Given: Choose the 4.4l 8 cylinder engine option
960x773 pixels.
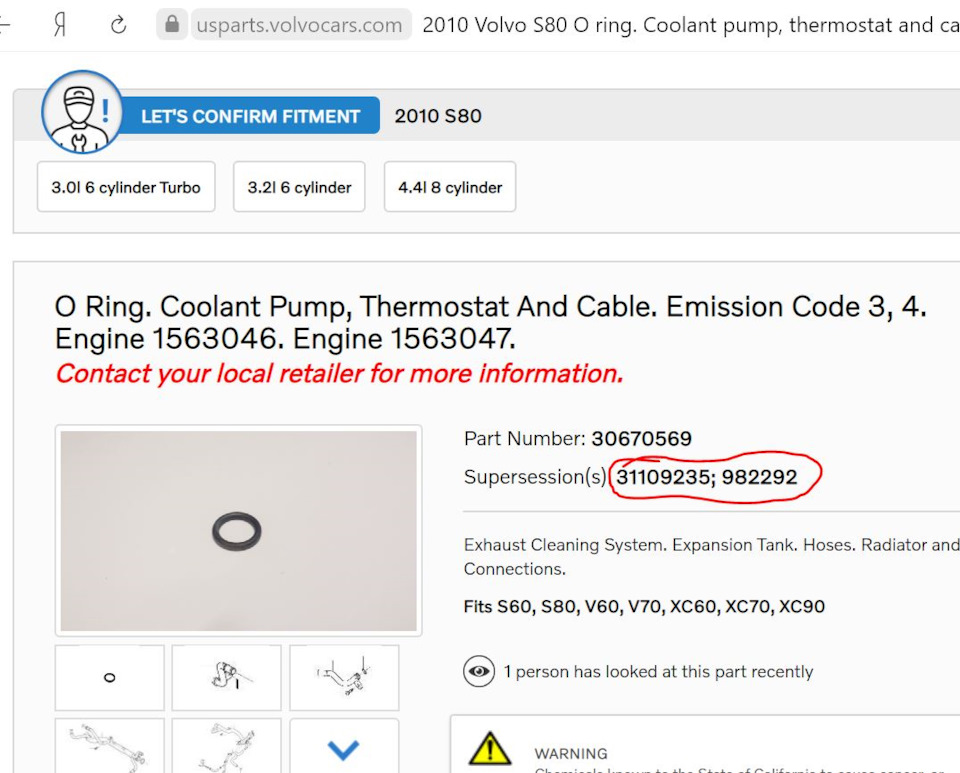Looking at the screenshot, I should tap(450, 187).
